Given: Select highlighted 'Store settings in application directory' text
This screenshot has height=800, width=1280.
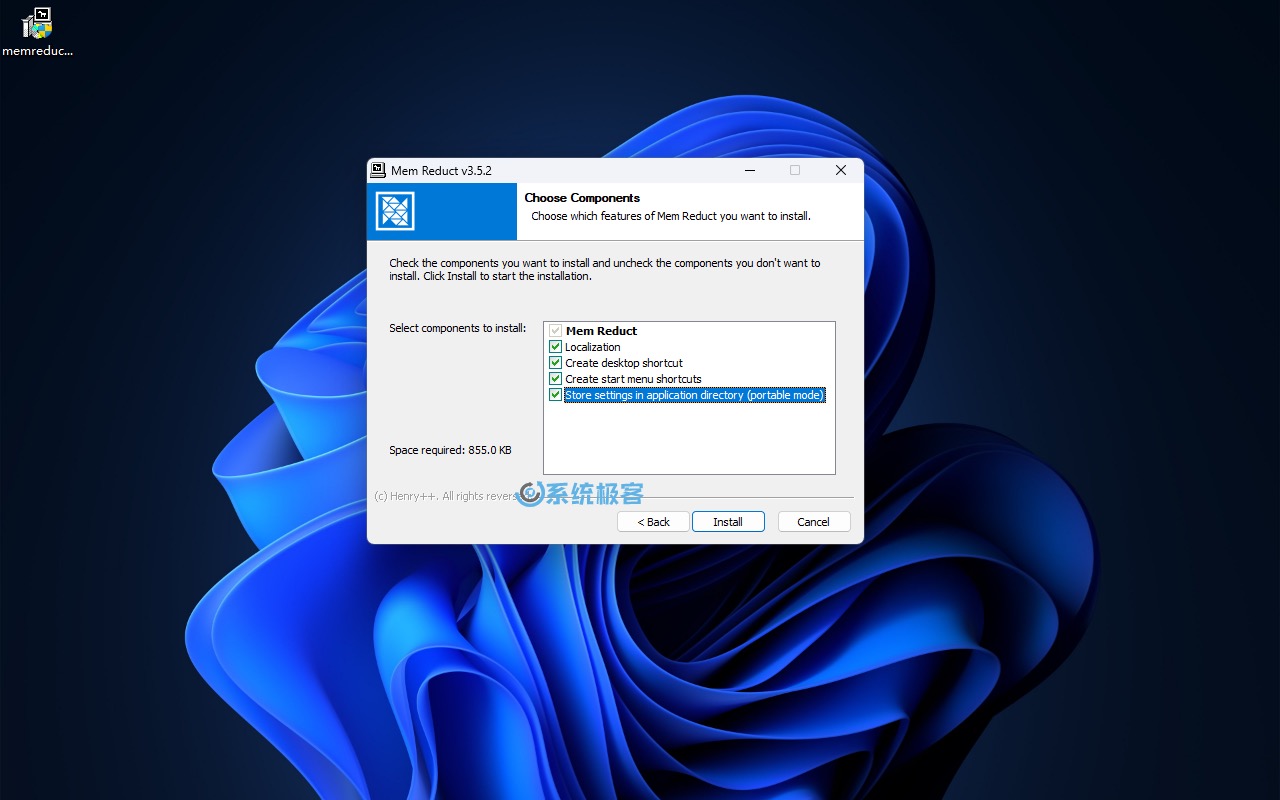Looking at the screenshot, I should (695, 395).
